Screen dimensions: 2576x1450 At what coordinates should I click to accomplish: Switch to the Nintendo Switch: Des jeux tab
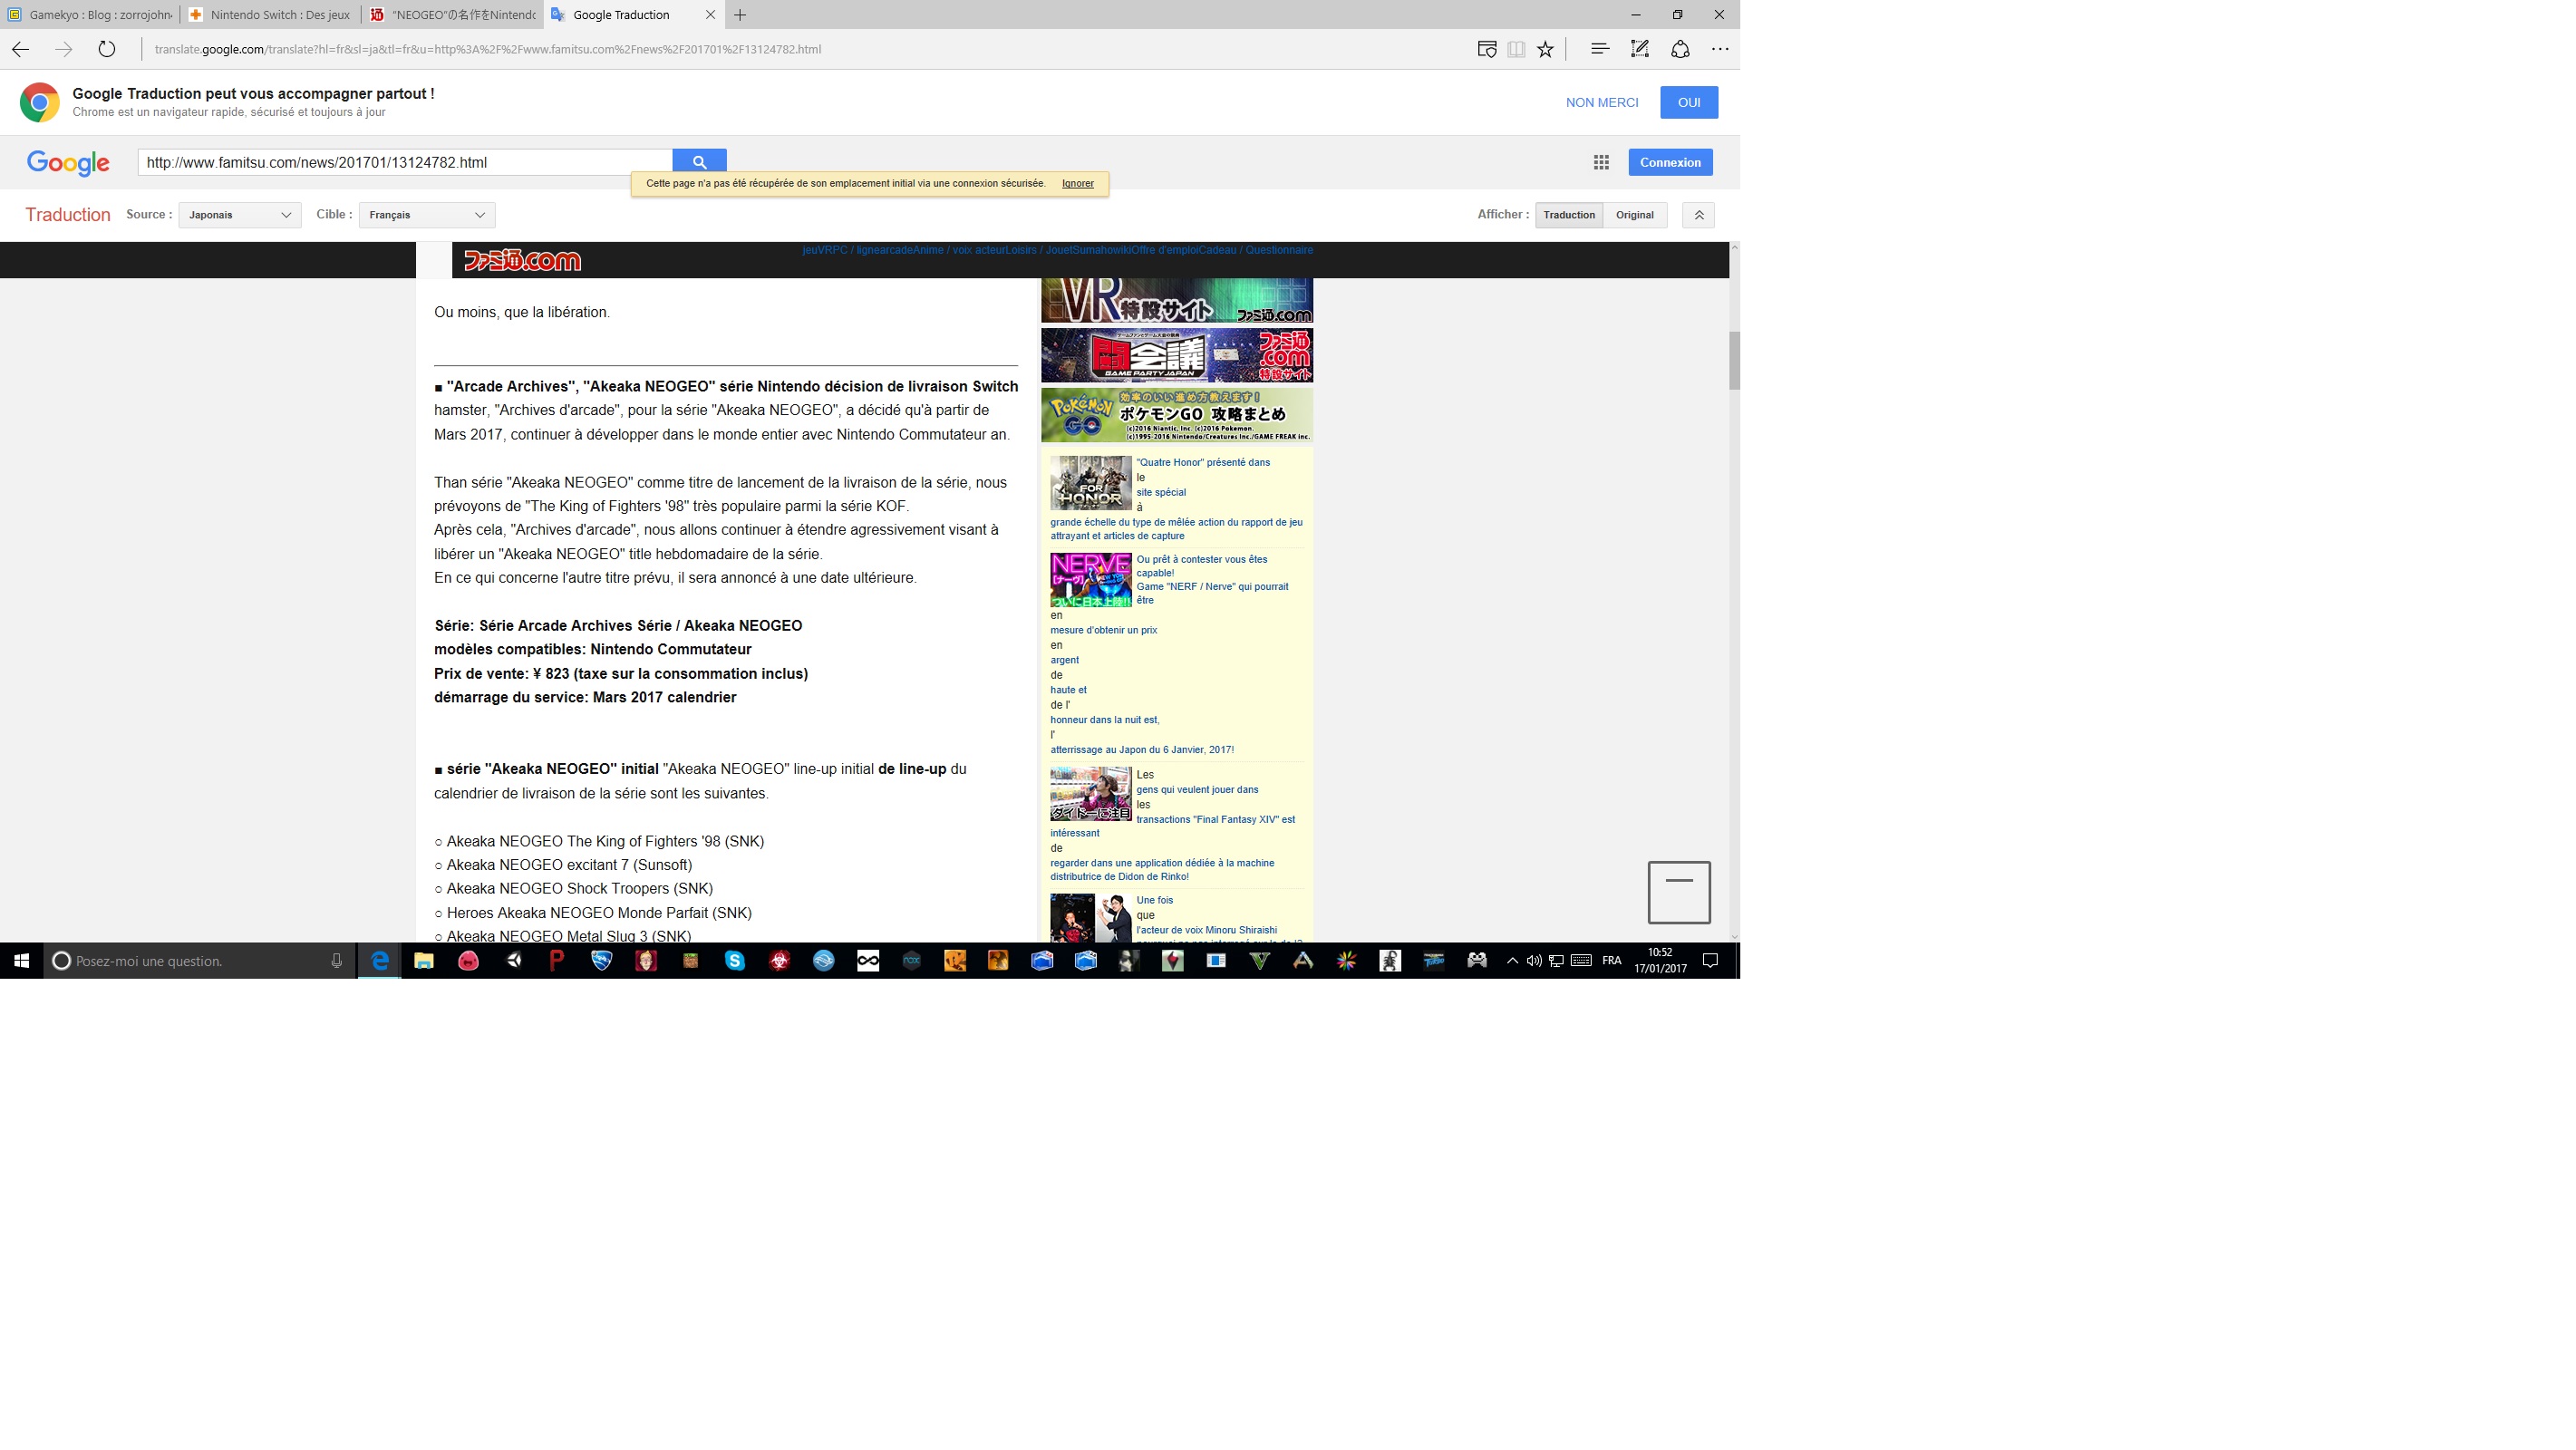click(270, 15)
